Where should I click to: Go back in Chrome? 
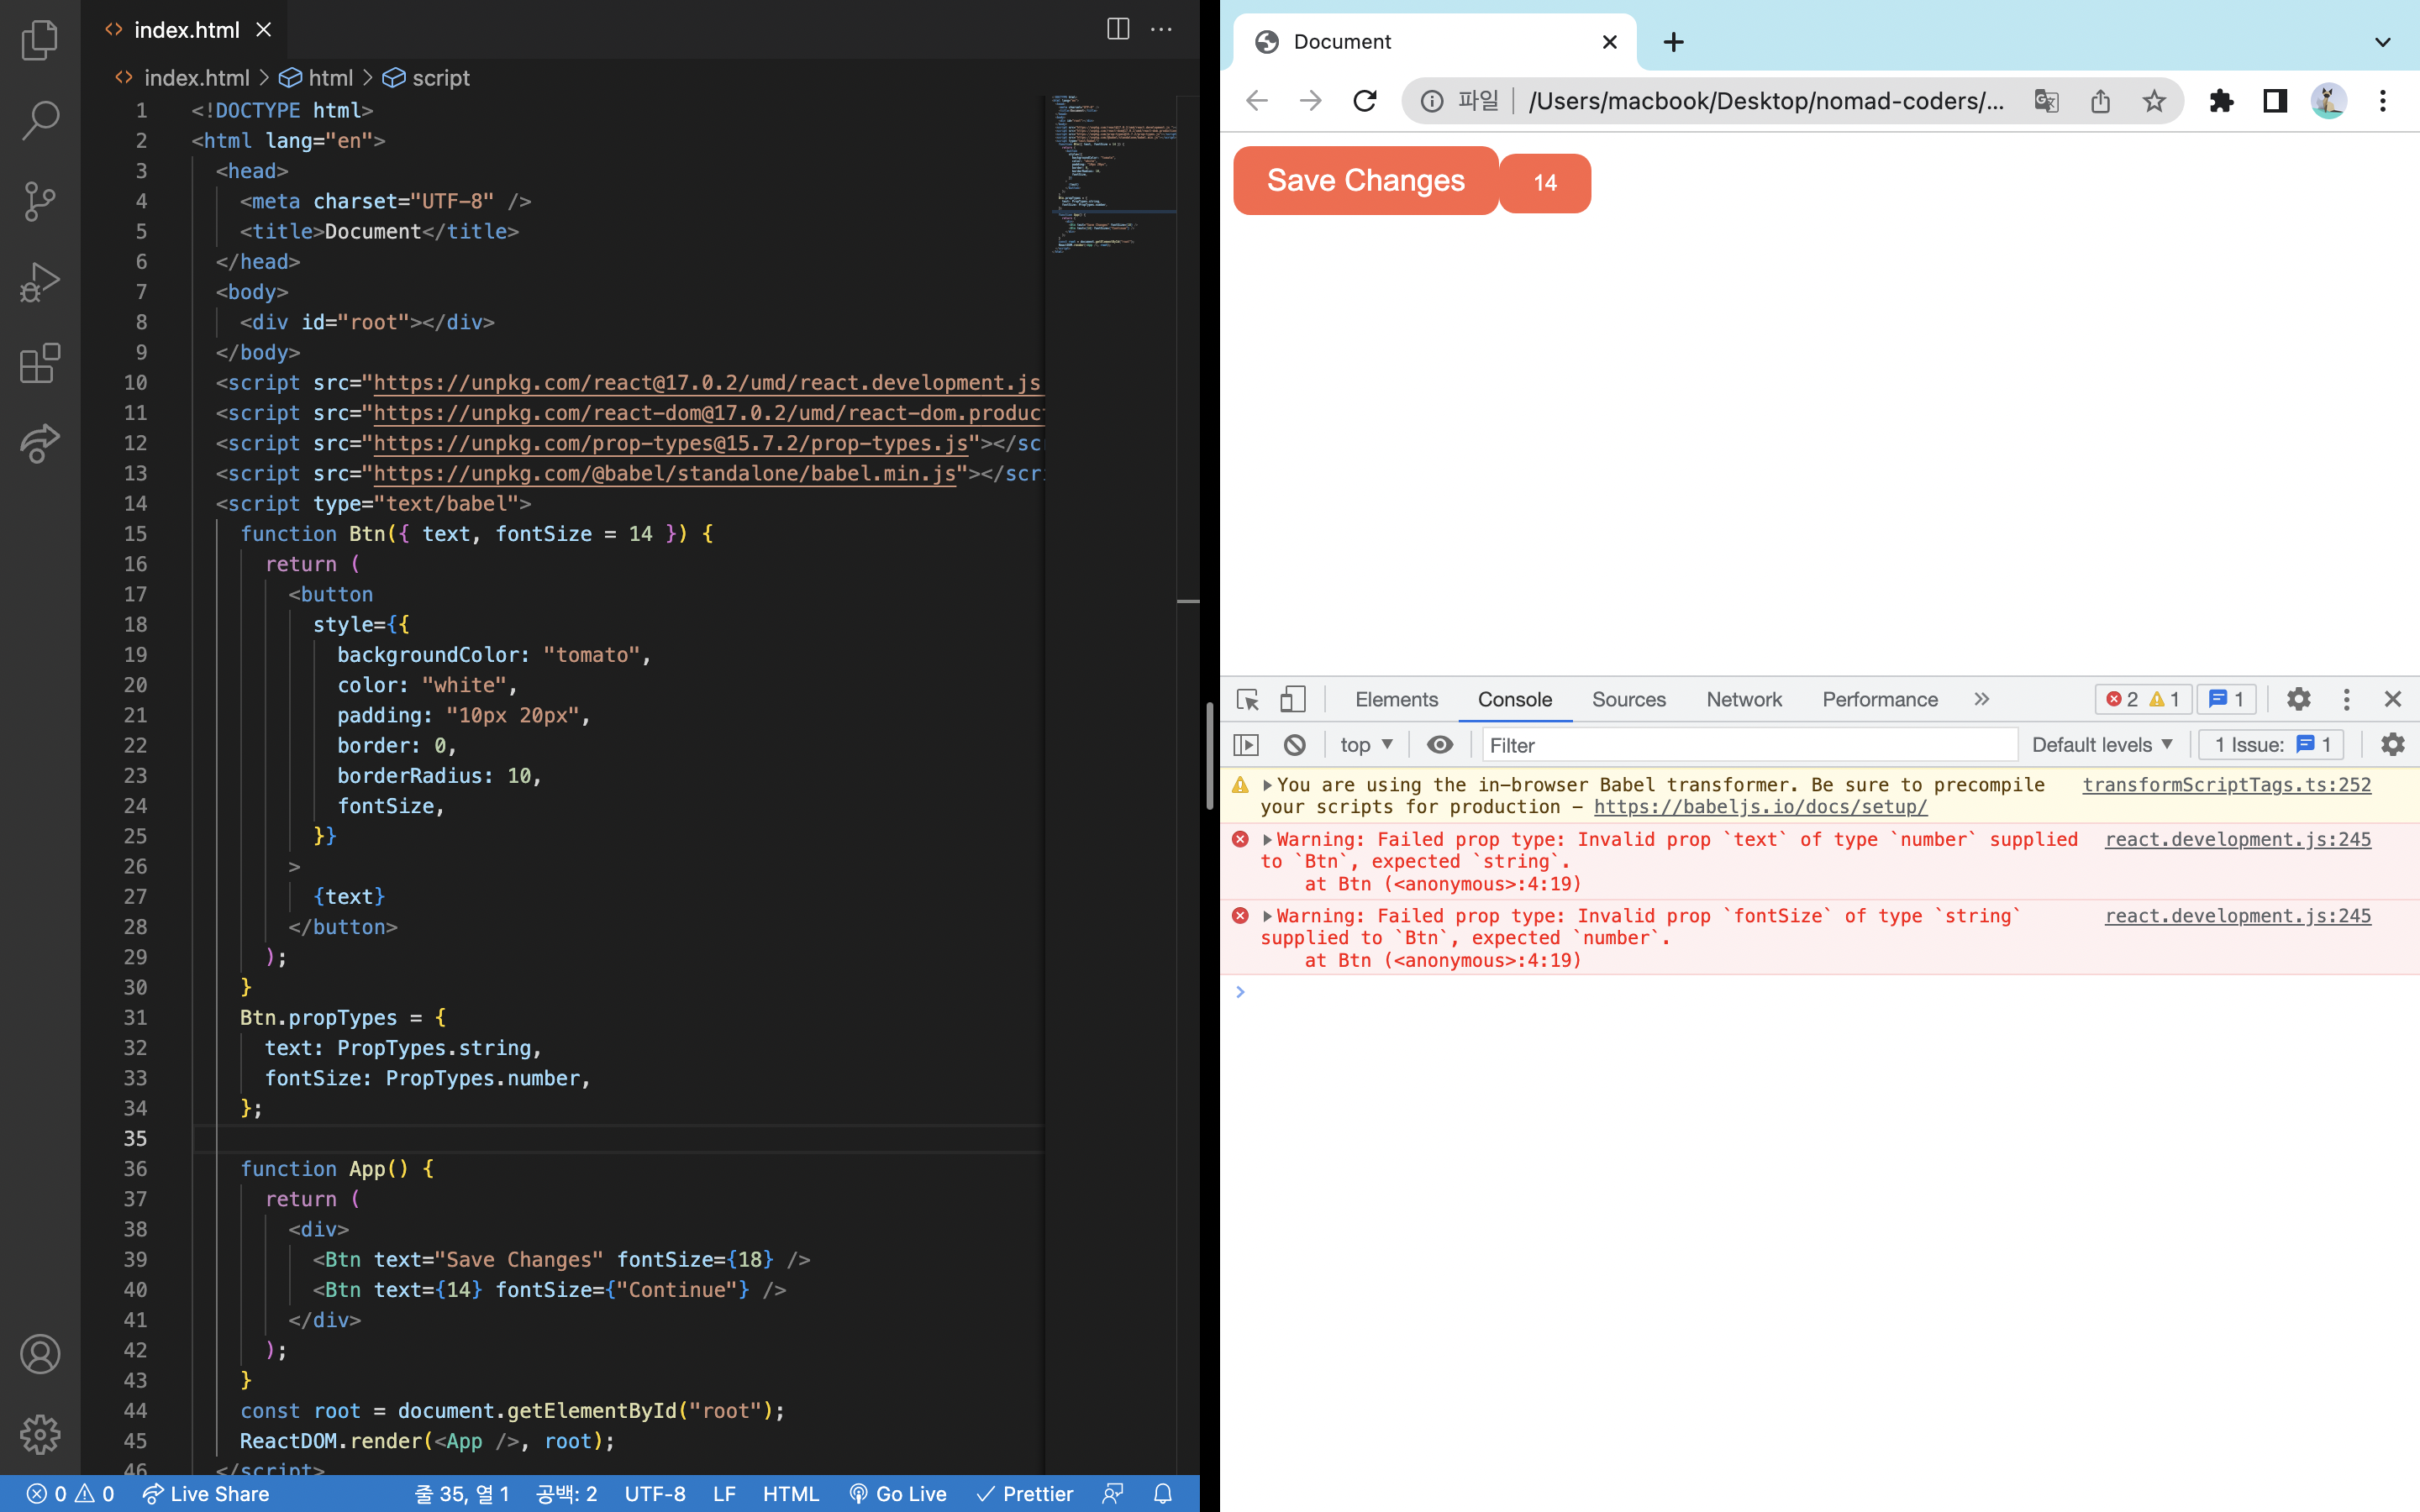[x=1257, y=101]
